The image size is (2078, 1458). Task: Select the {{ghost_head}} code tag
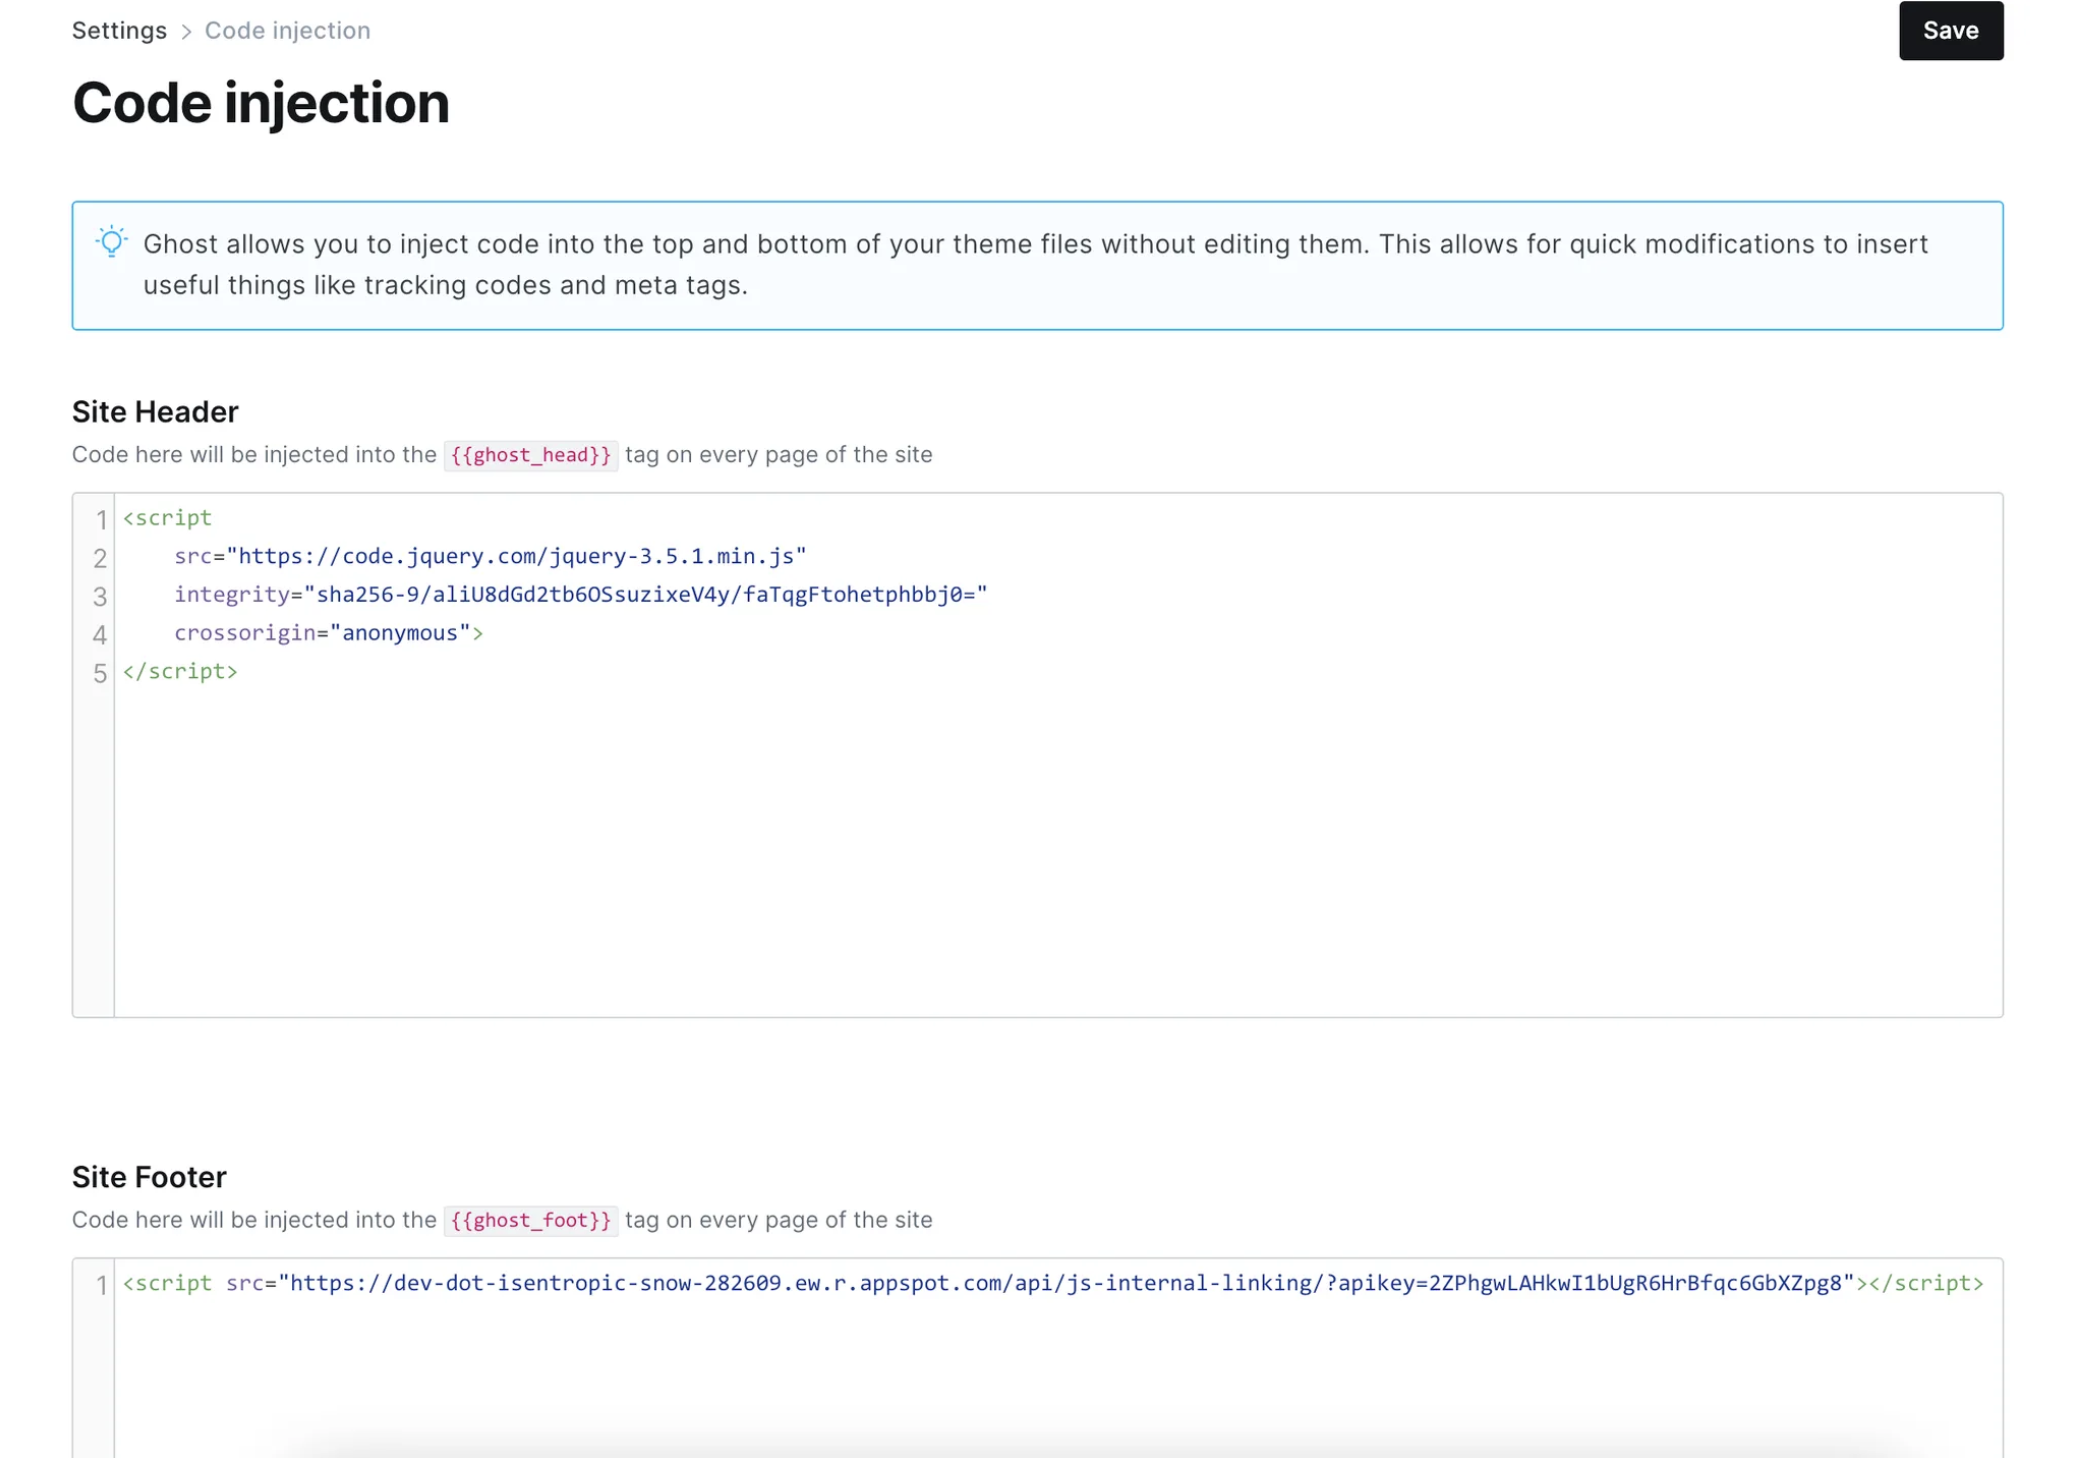point(531,455)
